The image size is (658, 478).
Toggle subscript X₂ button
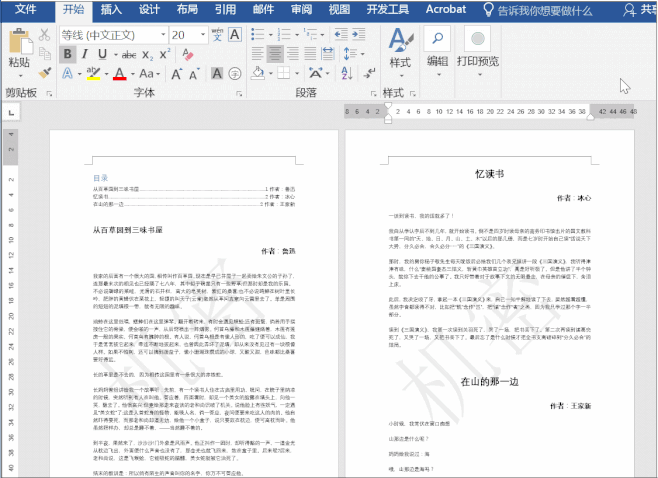point(147,55)
